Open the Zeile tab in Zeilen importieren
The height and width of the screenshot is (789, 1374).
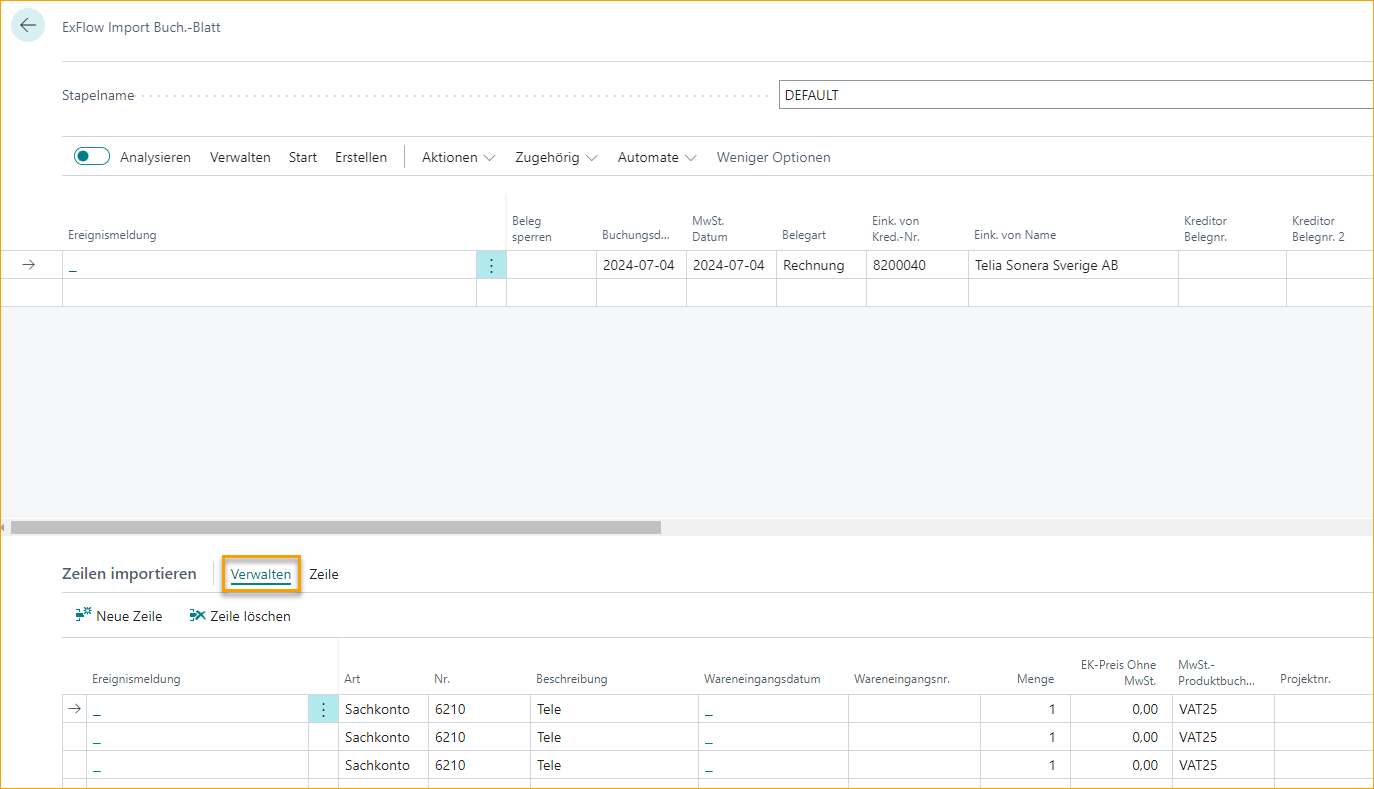coord(324,574)
